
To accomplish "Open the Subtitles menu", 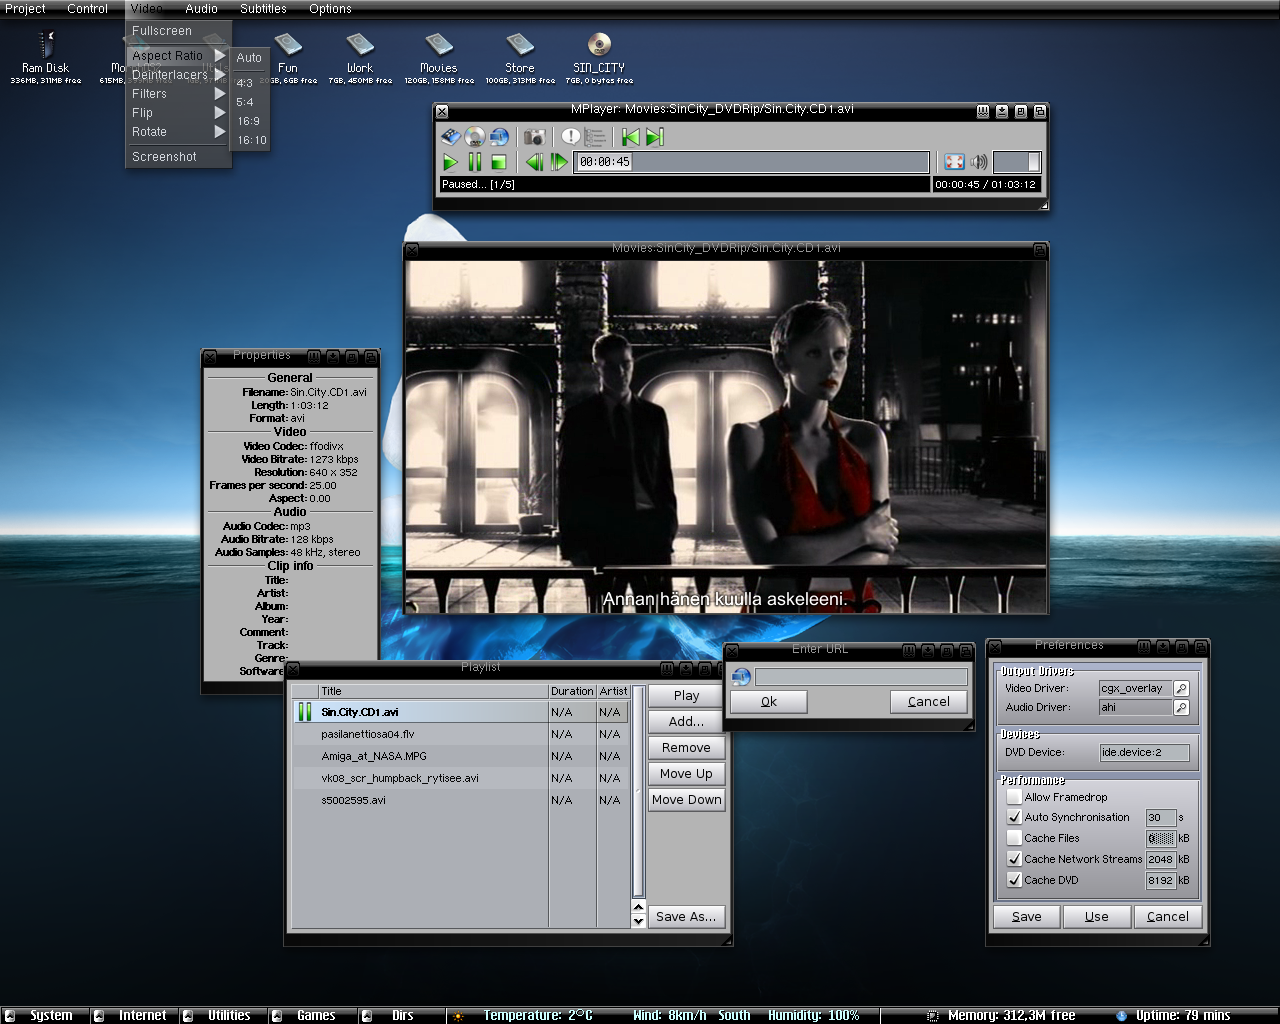I will point(263,8).
